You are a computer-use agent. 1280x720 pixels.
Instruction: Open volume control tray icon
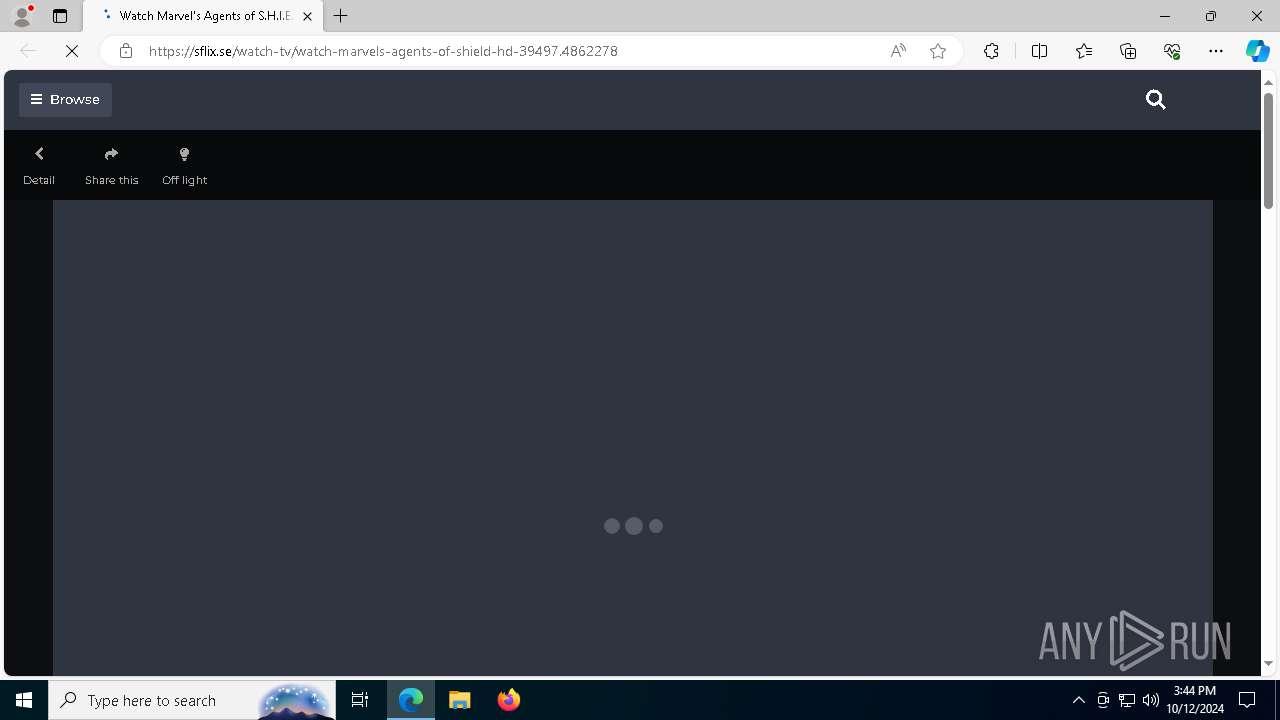(x=1151, y=700)
